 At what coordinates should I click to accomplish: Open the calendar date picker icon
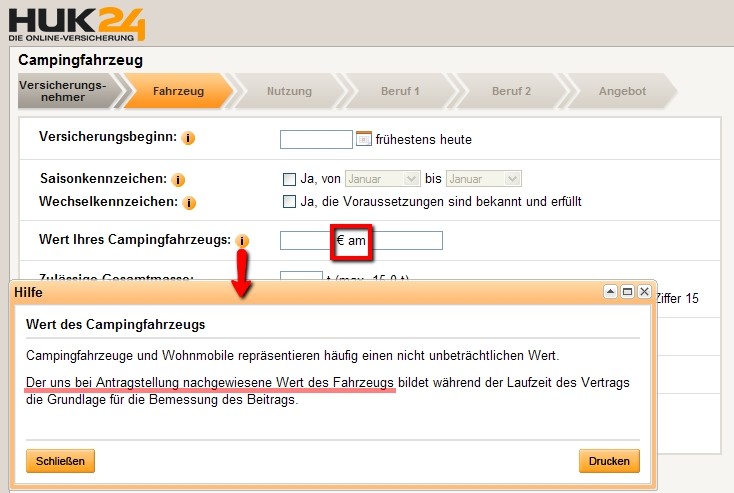[x=364, y=139]
